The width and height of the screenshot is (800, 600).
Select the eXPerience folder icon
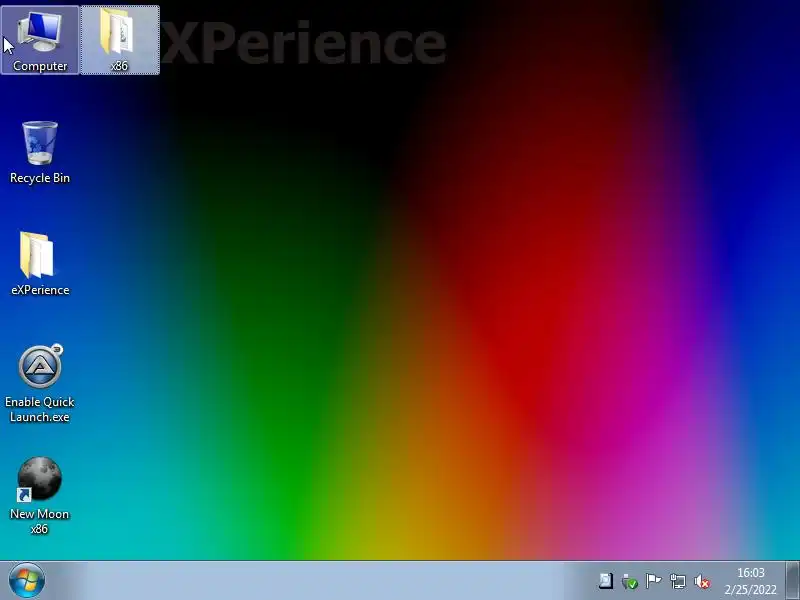pos(40,264)
